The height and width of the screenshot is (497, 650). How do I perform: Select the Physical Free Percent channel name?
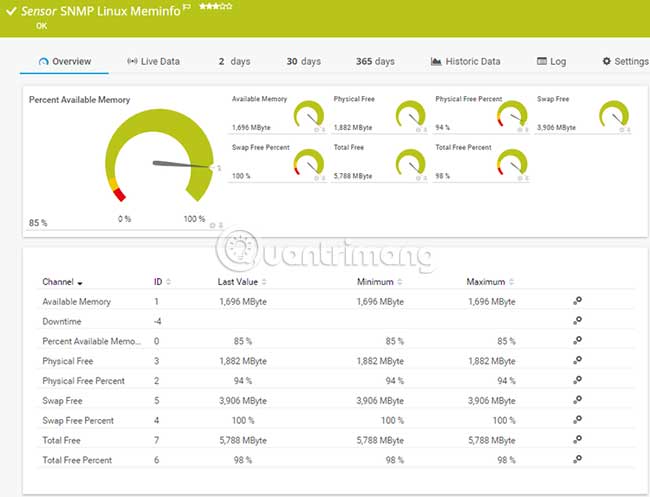[83, 381]
